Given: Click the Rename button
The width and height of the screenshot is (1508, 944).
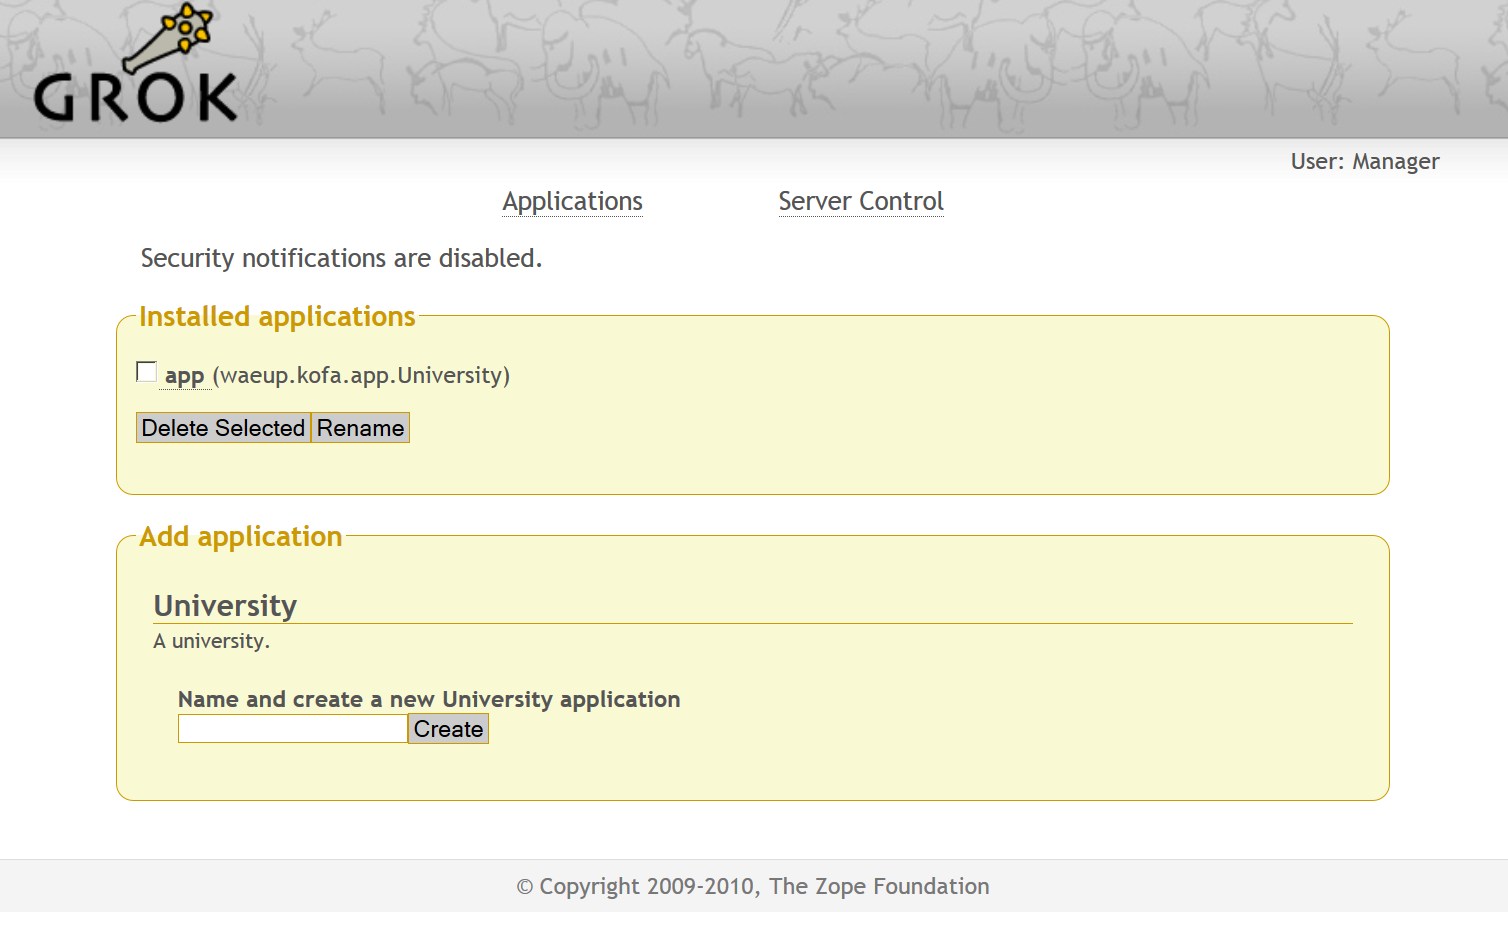Looking at the screenshot, I should [360, 428].
